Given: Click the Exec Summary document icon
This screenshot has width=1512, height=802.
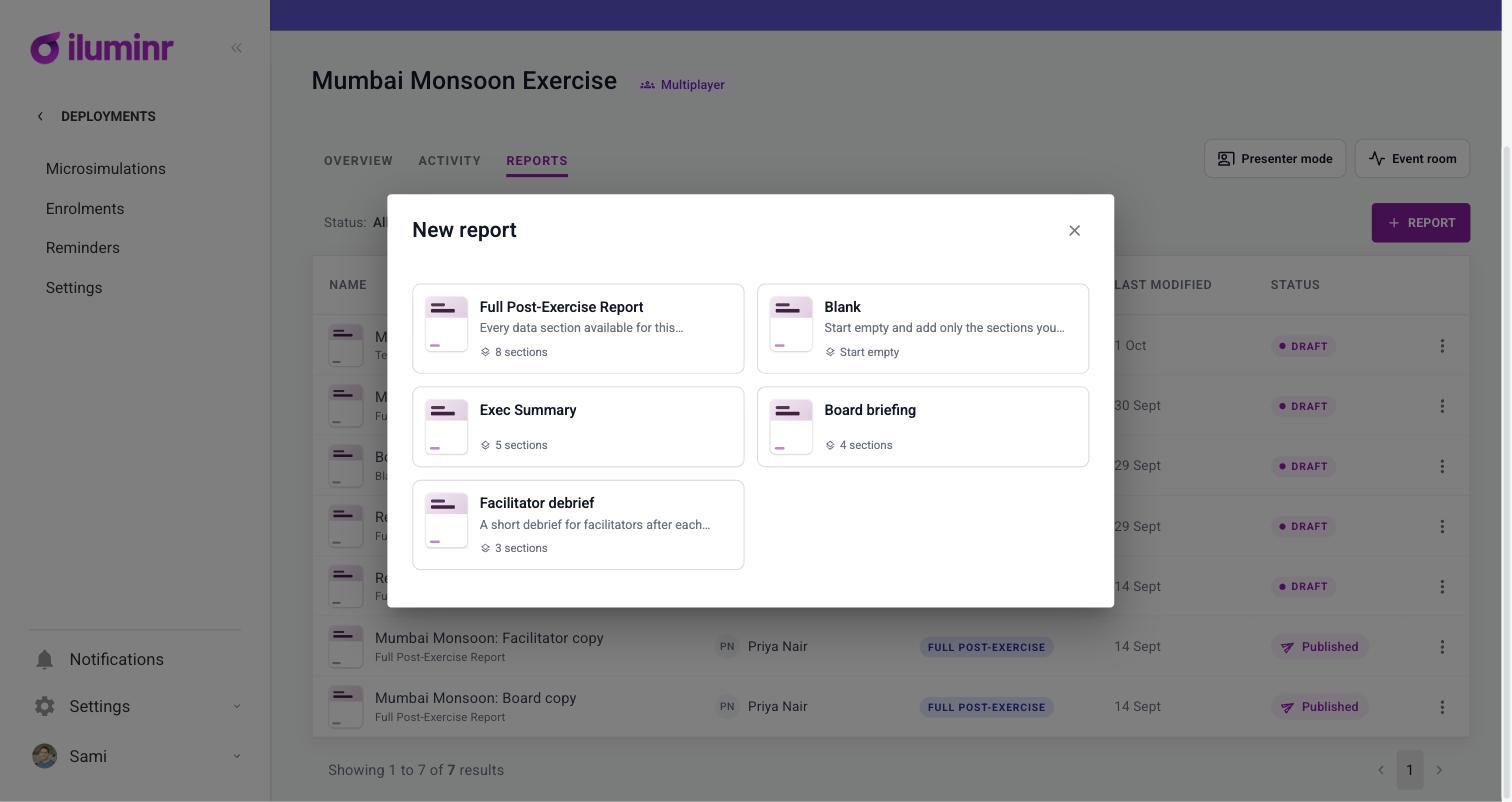Looking at the screenshot, I should (446, 427).
